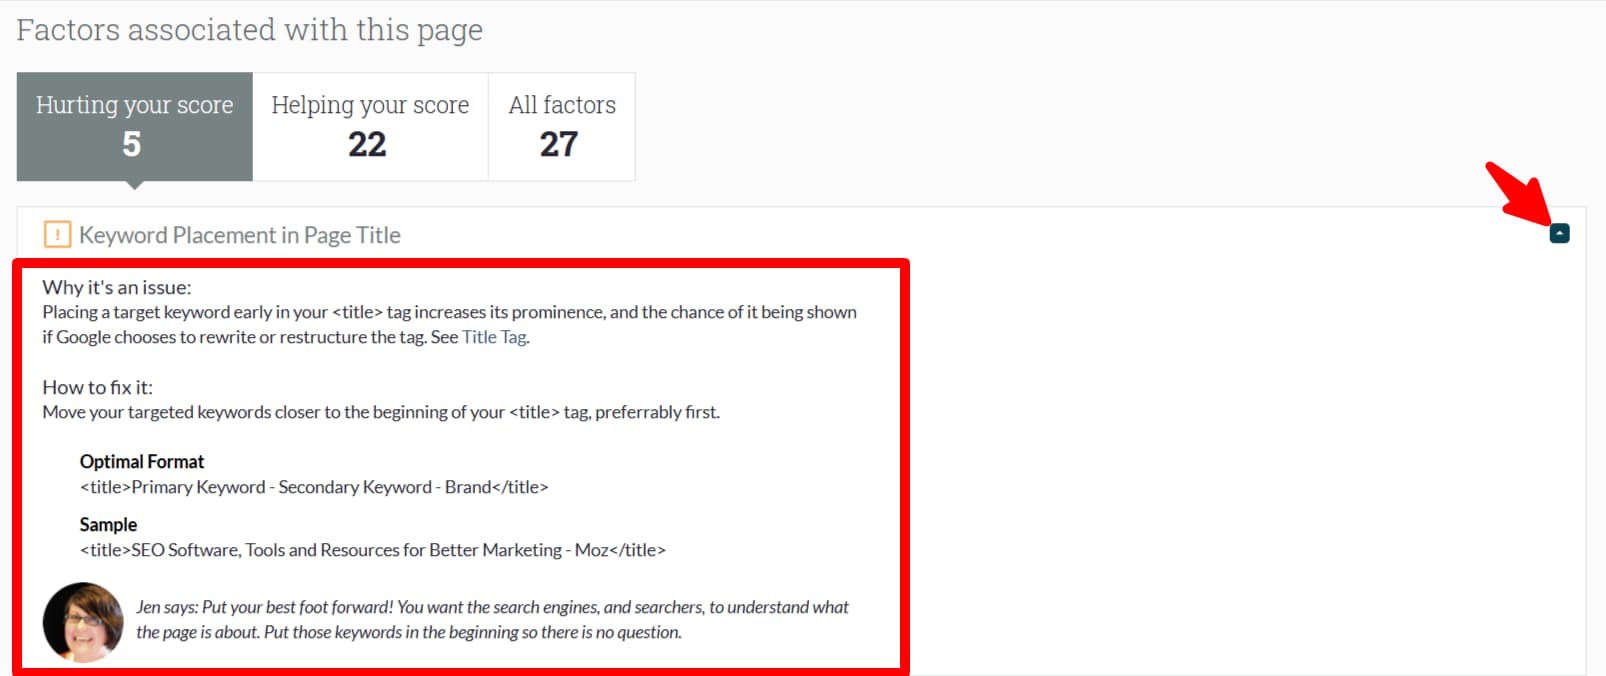The width and height of the screenshot is (1606, 676).
Task: Click the Factors associated with this page heading
Action: point(249,30)
